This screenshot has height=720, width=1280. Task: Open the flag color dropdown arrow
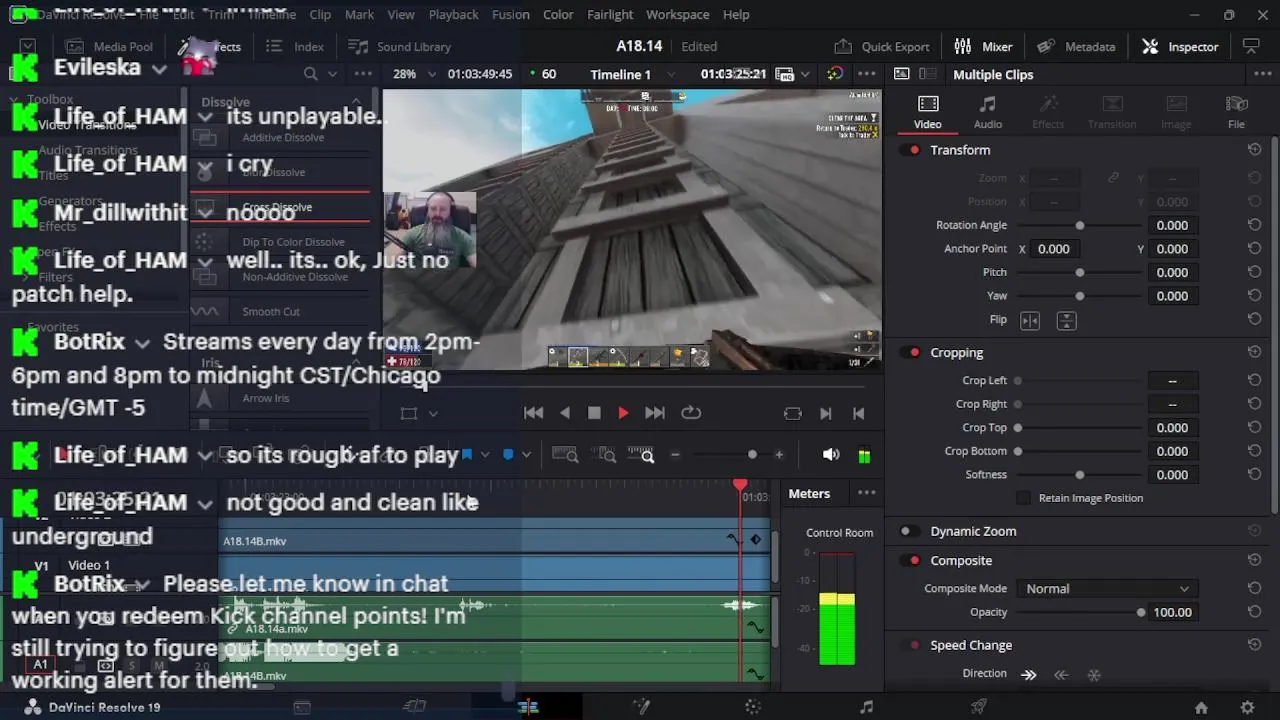coord(485,455)
